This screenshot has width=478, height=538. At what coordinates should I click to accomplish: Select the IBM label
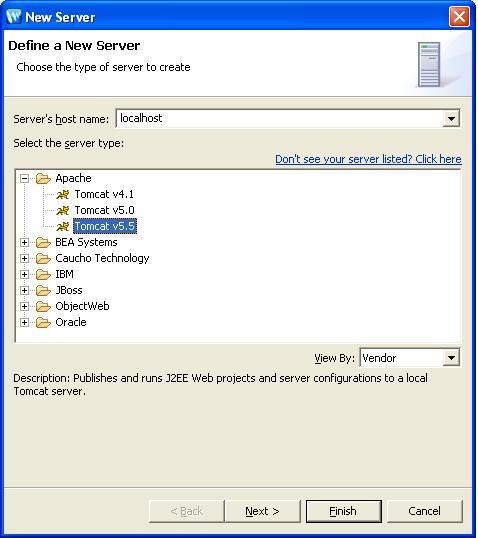tap(65, 274)
